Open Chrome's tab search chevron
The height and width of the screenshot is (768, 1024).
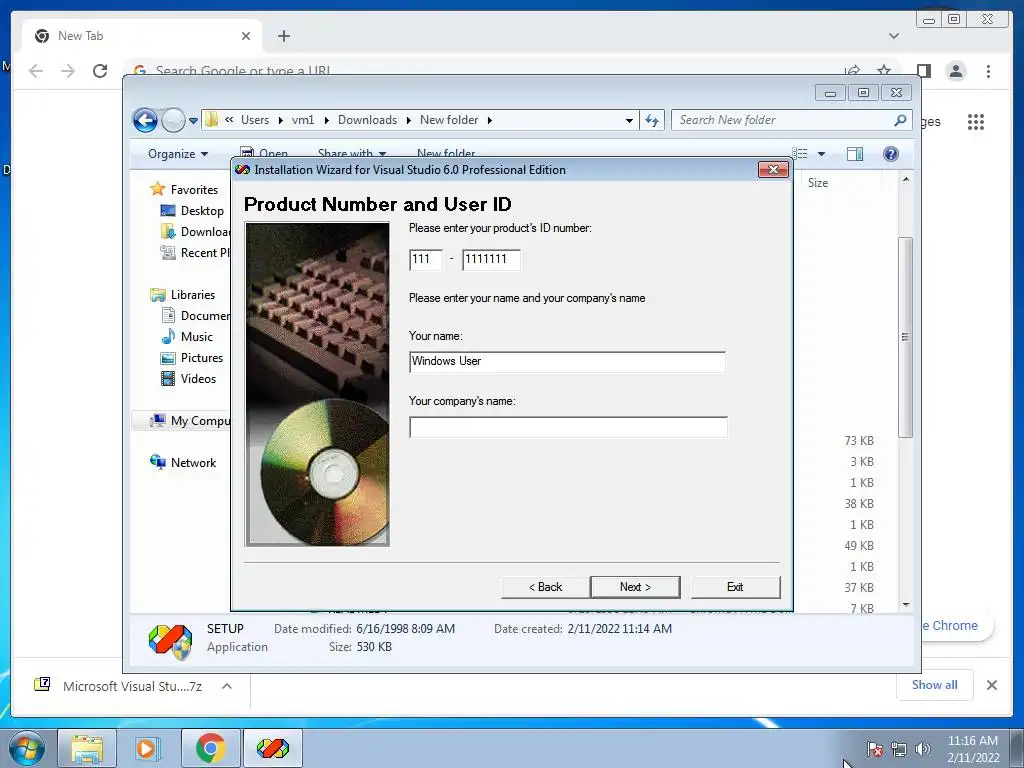tap(894, 36)
